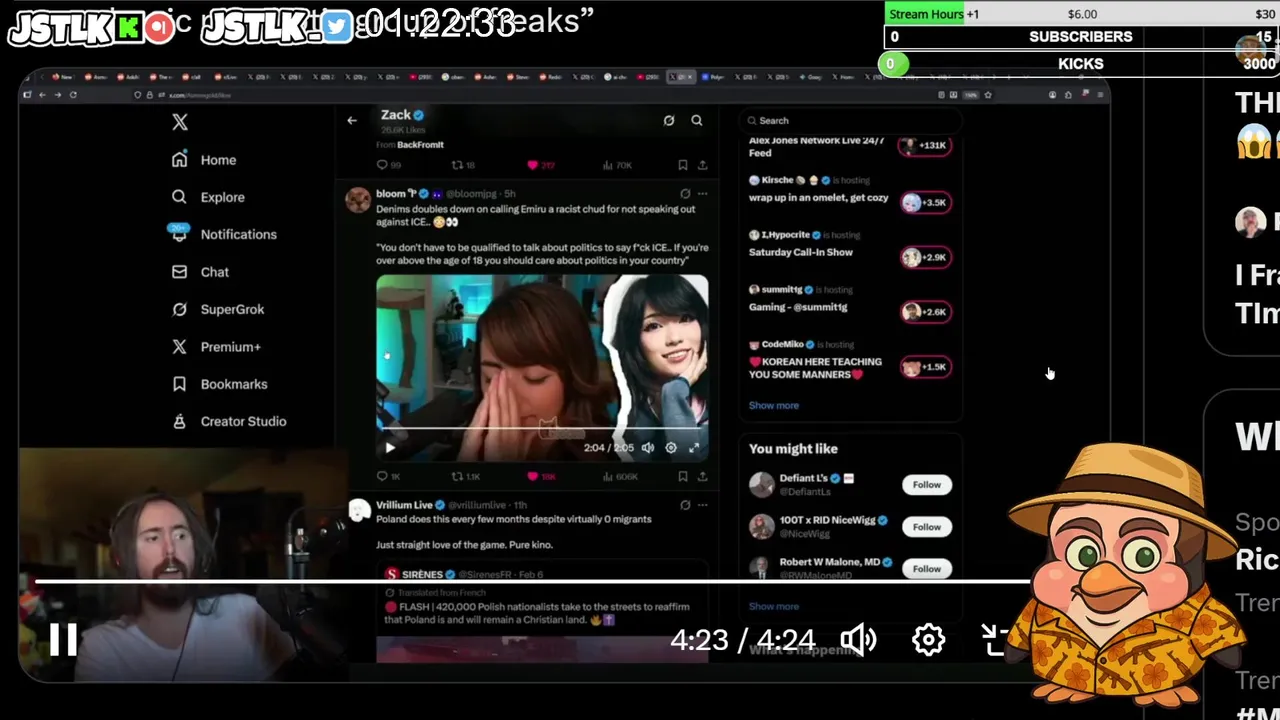Screen dimensions: 1280x720
Task: Click the Twitter bird icon in the overlay
Action: (337, 28)
